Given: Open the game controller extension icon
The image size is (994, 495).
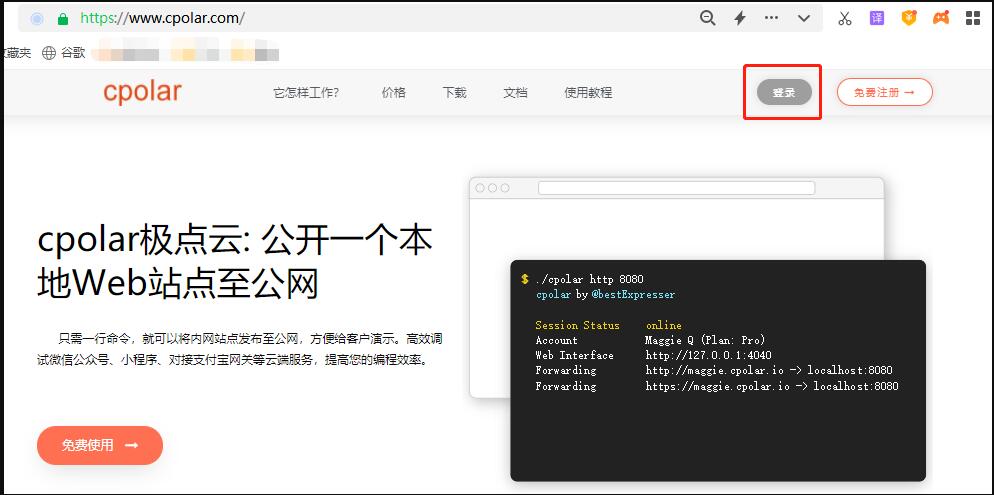Looking at the screenshot, I should (940, 18).
